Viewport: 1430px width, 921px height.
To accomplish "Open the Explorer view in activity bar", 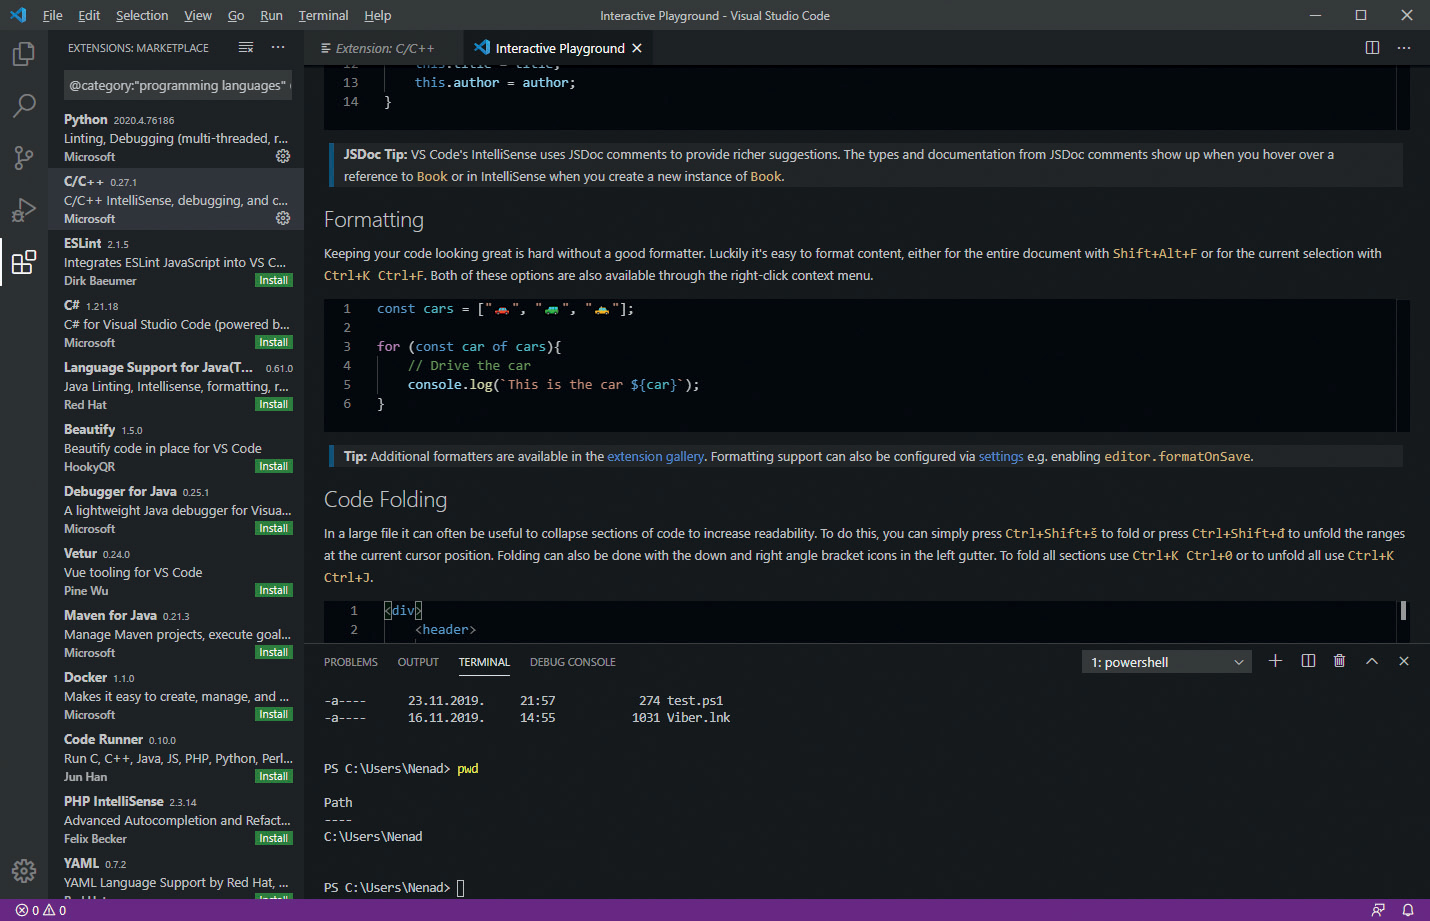I will (23, 54).
